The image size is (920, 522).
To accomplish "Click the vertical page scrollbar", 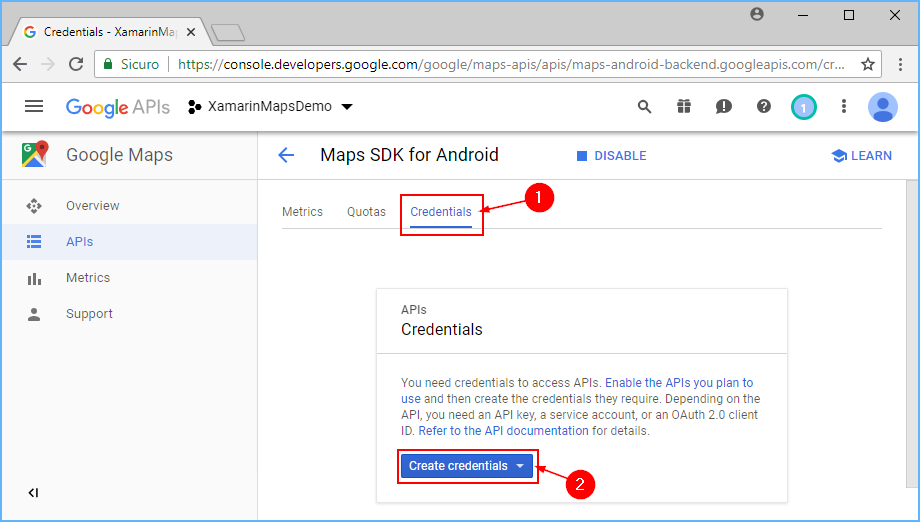I will [911, 334].
